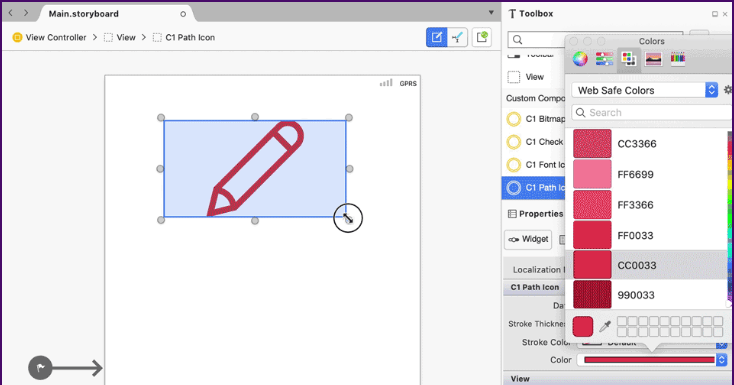Screen dimensions: 734x385
Task: Open the Color property dropdown arrow
Action: coord(721,360)
